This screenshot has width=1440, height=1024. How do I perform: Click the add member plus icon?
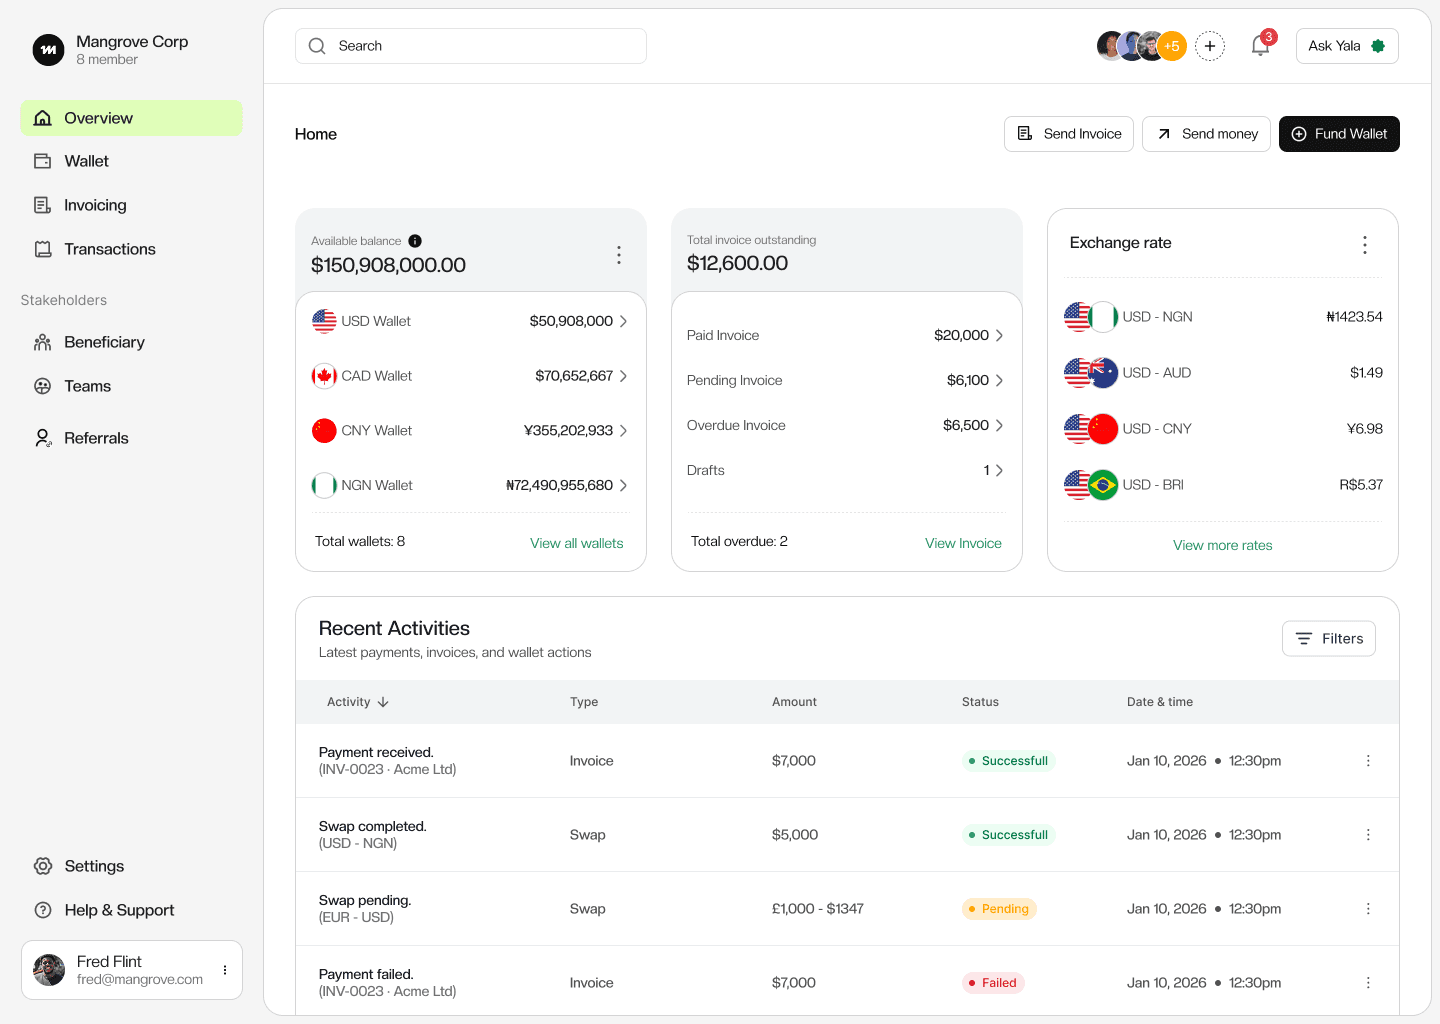(1210, 46)
